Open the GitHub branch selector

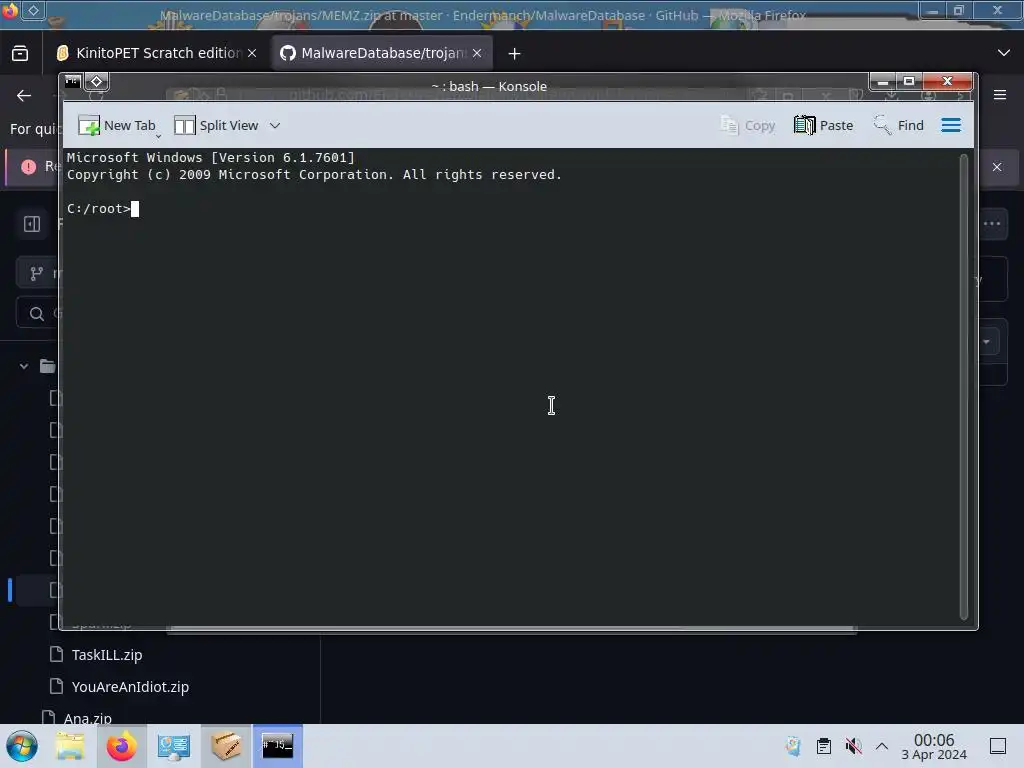39,273
